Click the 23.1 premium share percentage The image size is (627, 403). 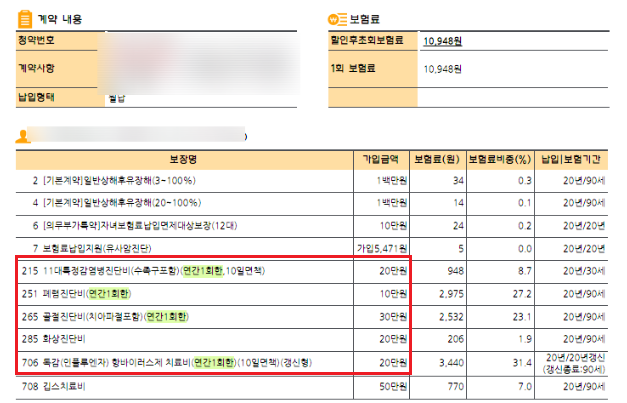(522, 317)
